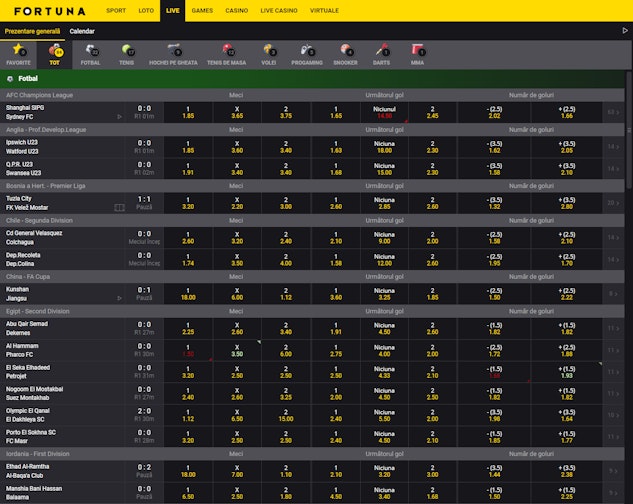Select the Fotbal sport icon
The width and height of the screenshot is (633, 504).
click(x=91, y=53)
